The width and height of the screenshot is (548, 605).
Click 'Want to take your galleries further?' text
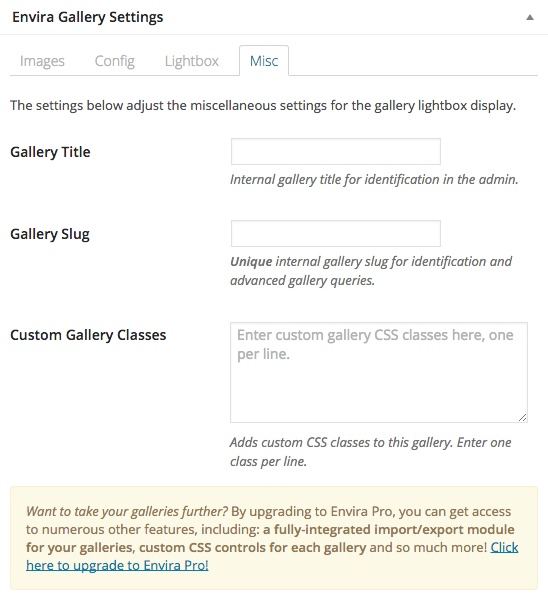127,511
